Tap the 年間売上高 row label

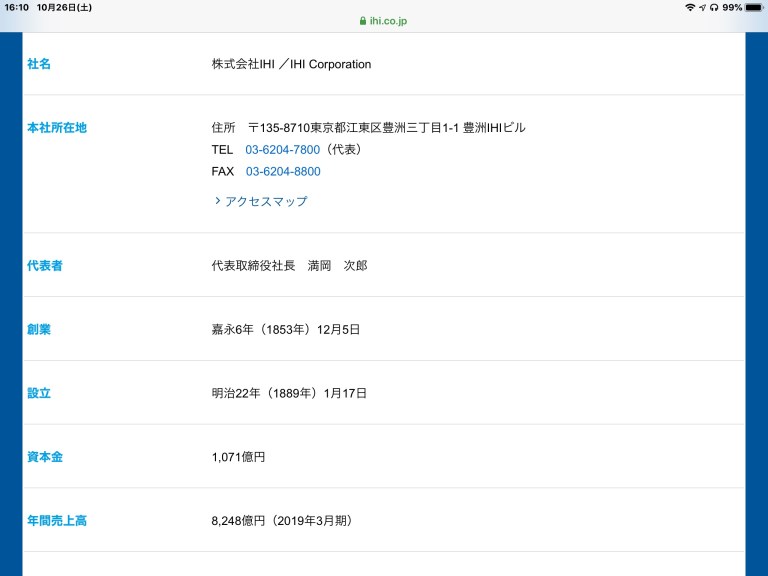pos(57,521)
